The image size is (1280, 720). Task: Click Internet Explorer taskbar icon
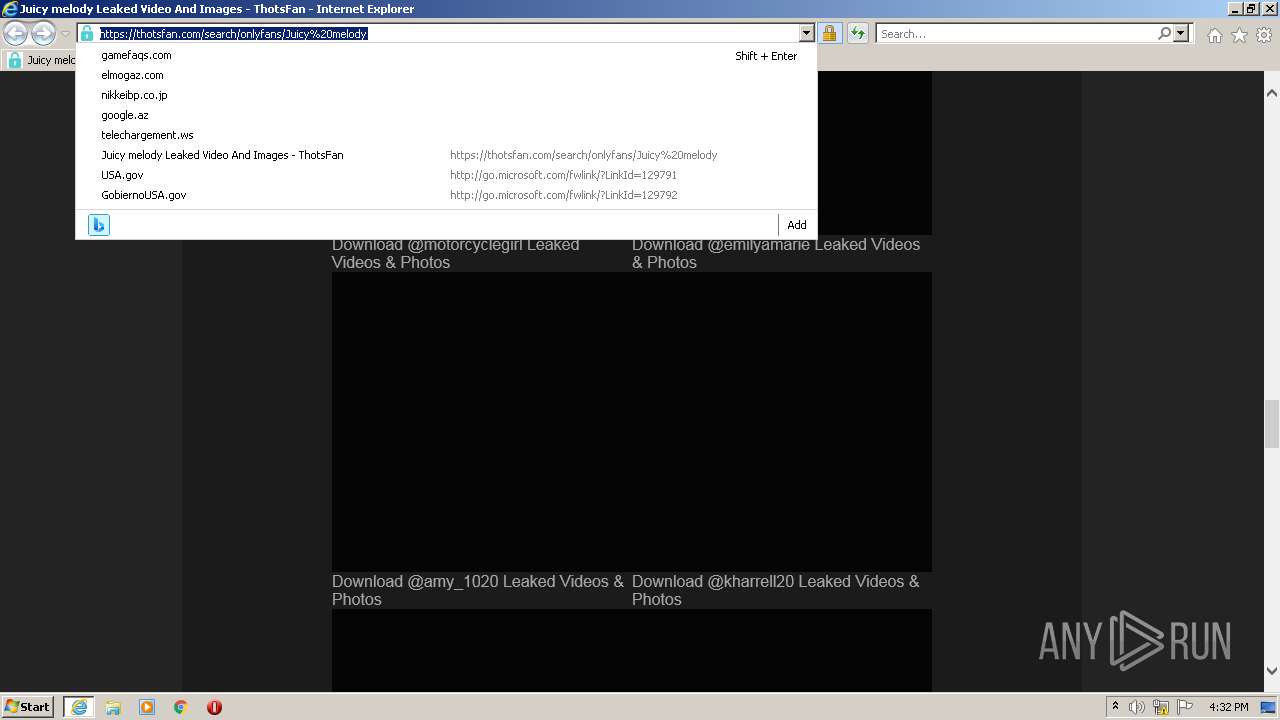click(79, 707)
